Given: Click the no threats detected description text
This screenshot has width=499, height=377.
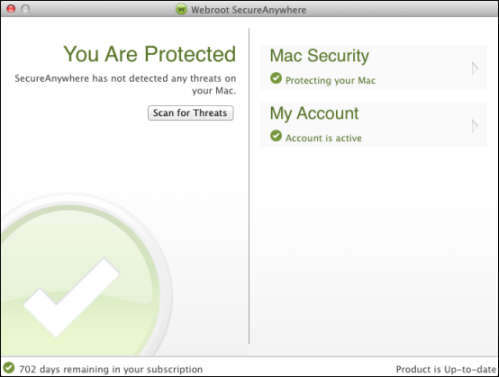Looking at the screenshot, I should tap(125, 84).
